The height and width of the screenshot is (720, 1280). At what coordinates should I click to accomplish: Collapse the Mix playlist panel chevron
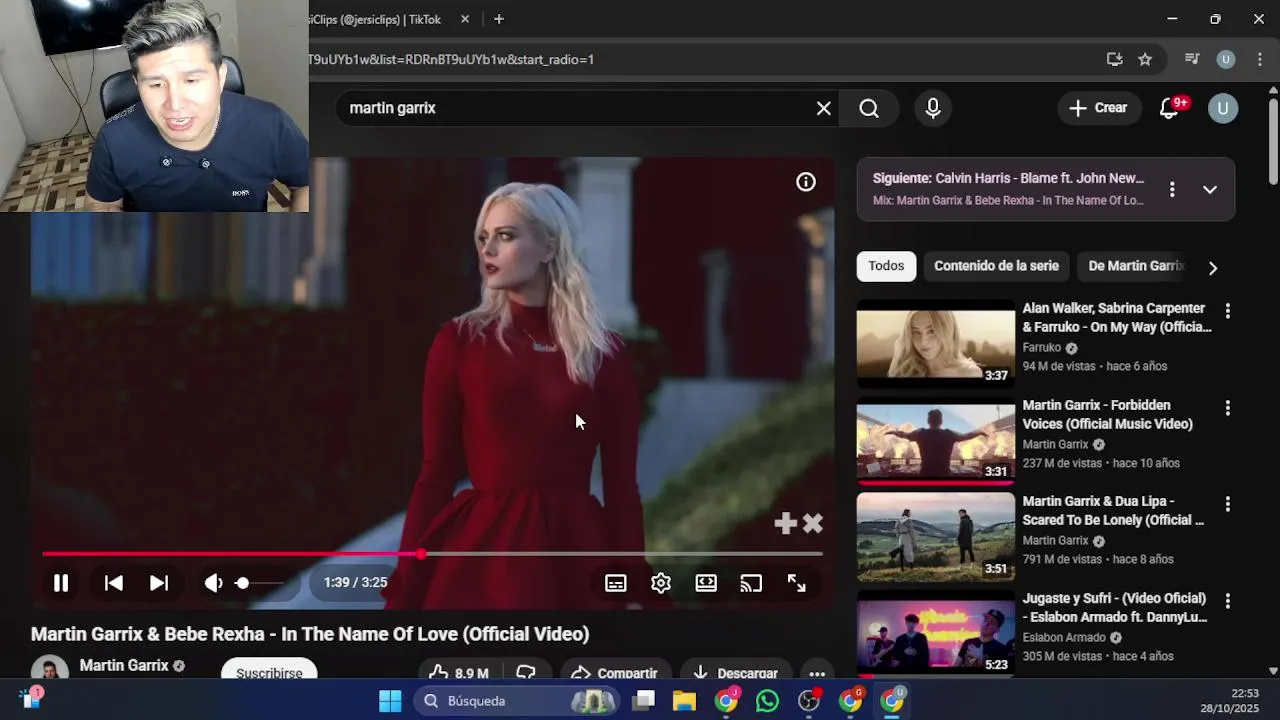[1210, 189]
